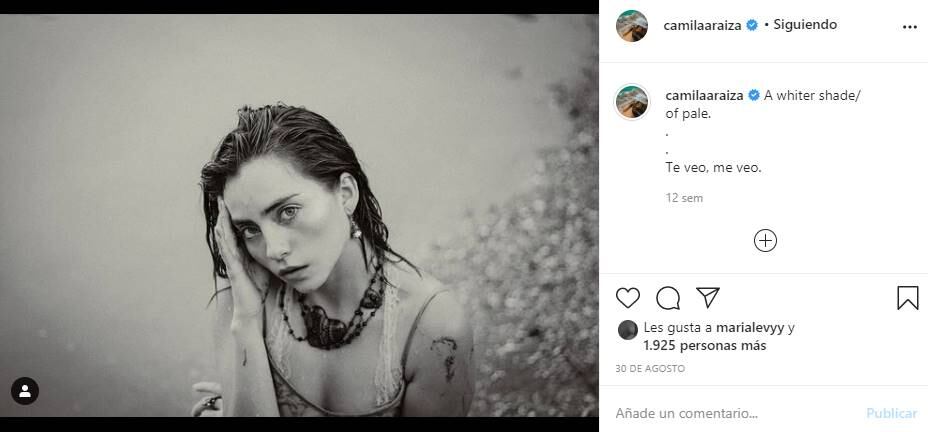The image size is (928, 432).
Task: Toggle the Siguiendo follow status
Action: click(x=806, y=25)
